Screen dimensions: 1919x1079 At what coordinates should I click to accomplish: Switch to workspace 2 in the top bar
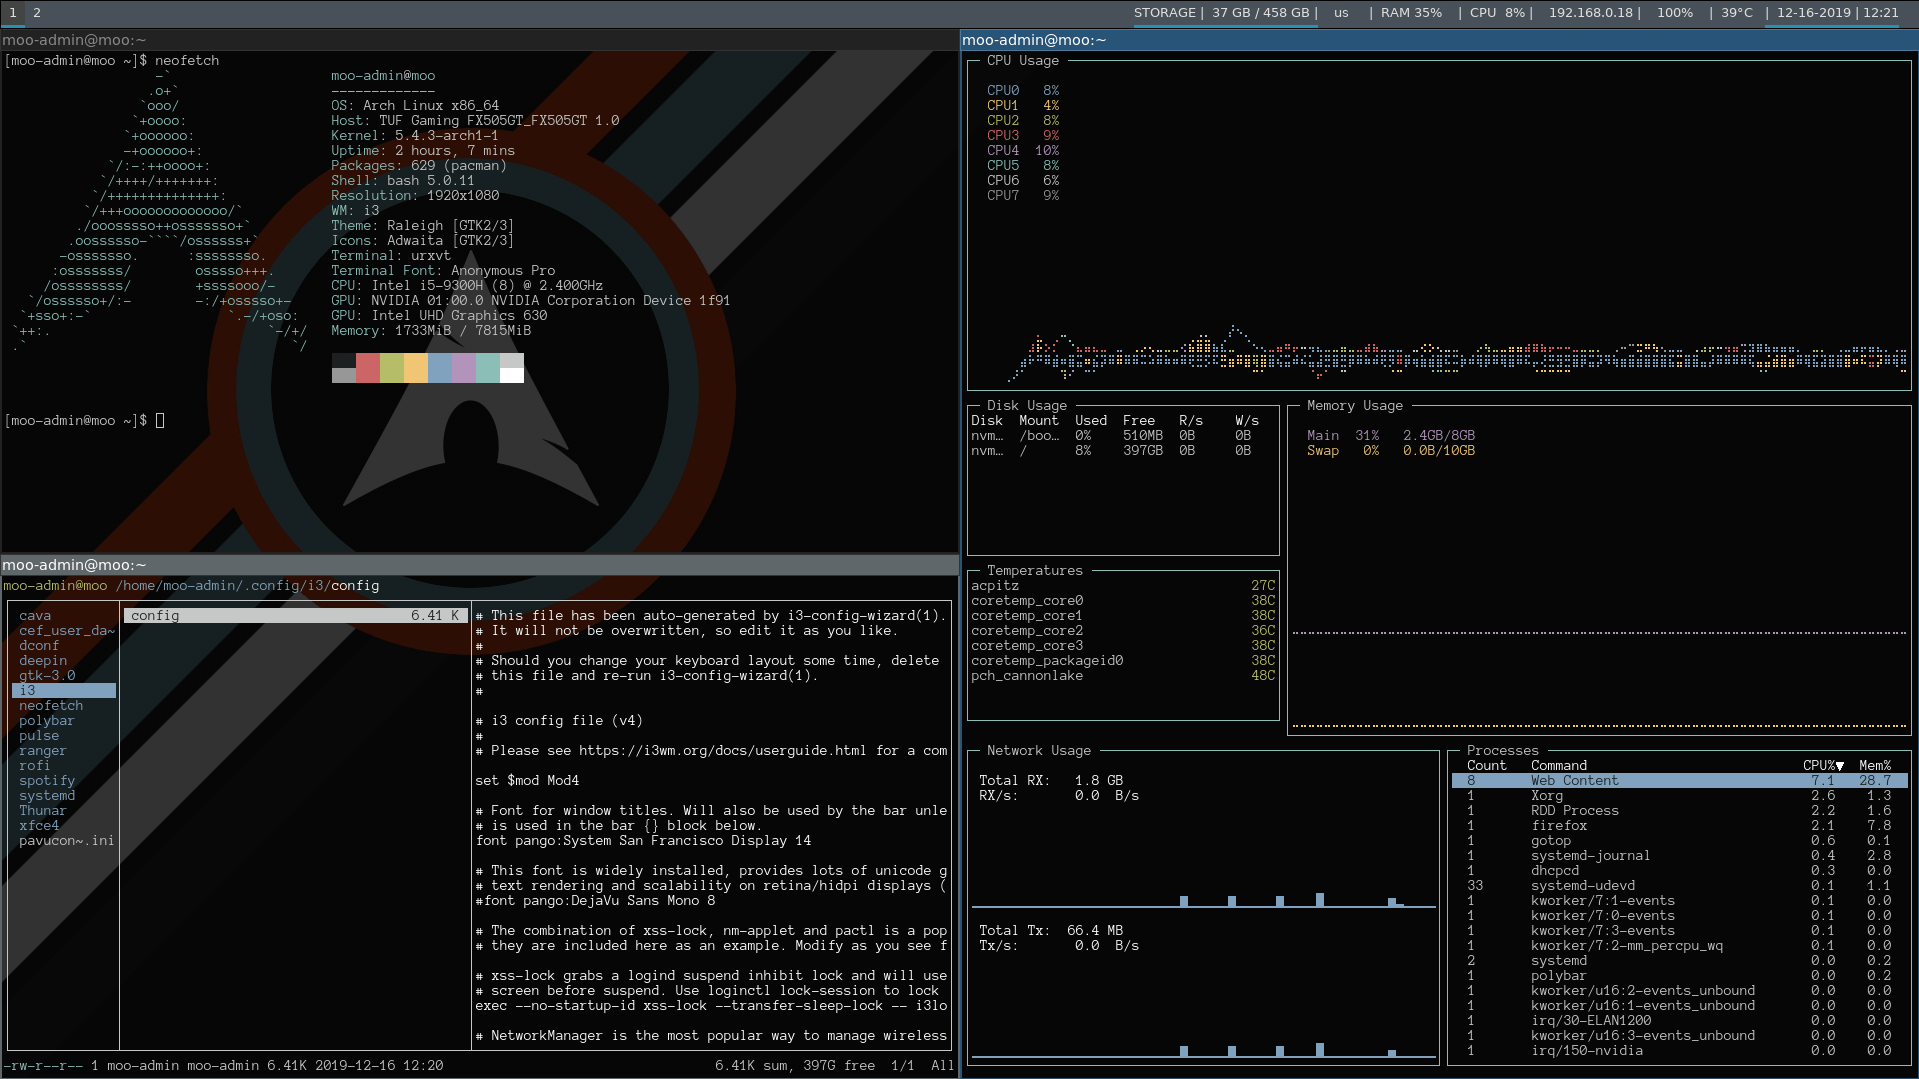(37, 13)
